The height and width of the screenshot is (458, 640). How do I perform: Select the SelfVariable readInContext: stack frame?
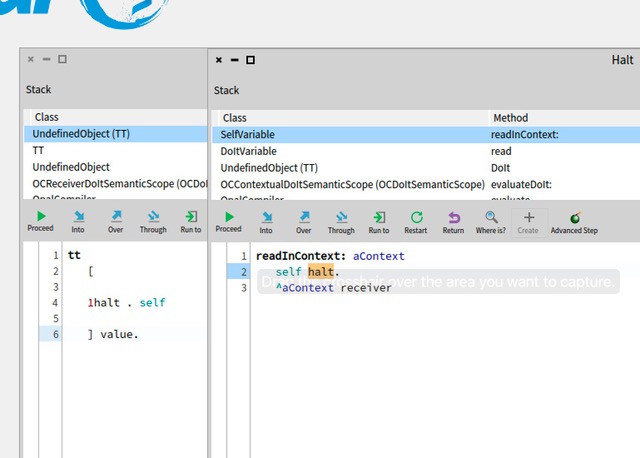(350, 134)
